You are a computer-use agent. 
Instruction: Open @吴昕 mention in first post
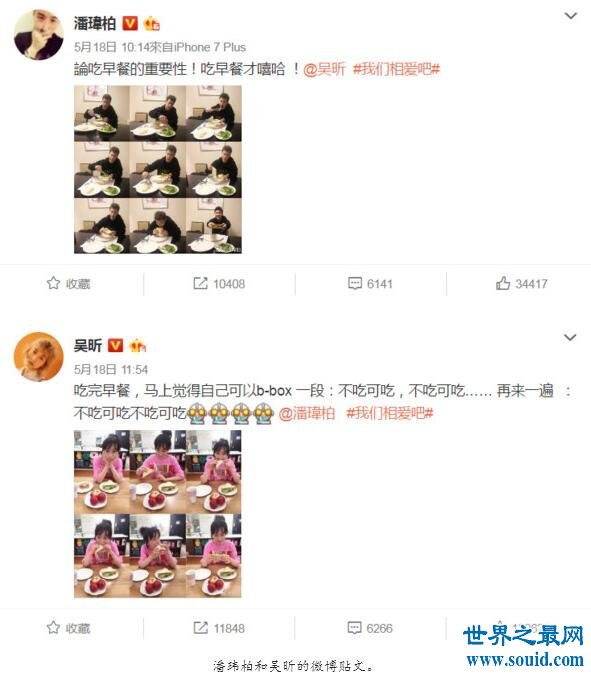[x=324, y=69]
